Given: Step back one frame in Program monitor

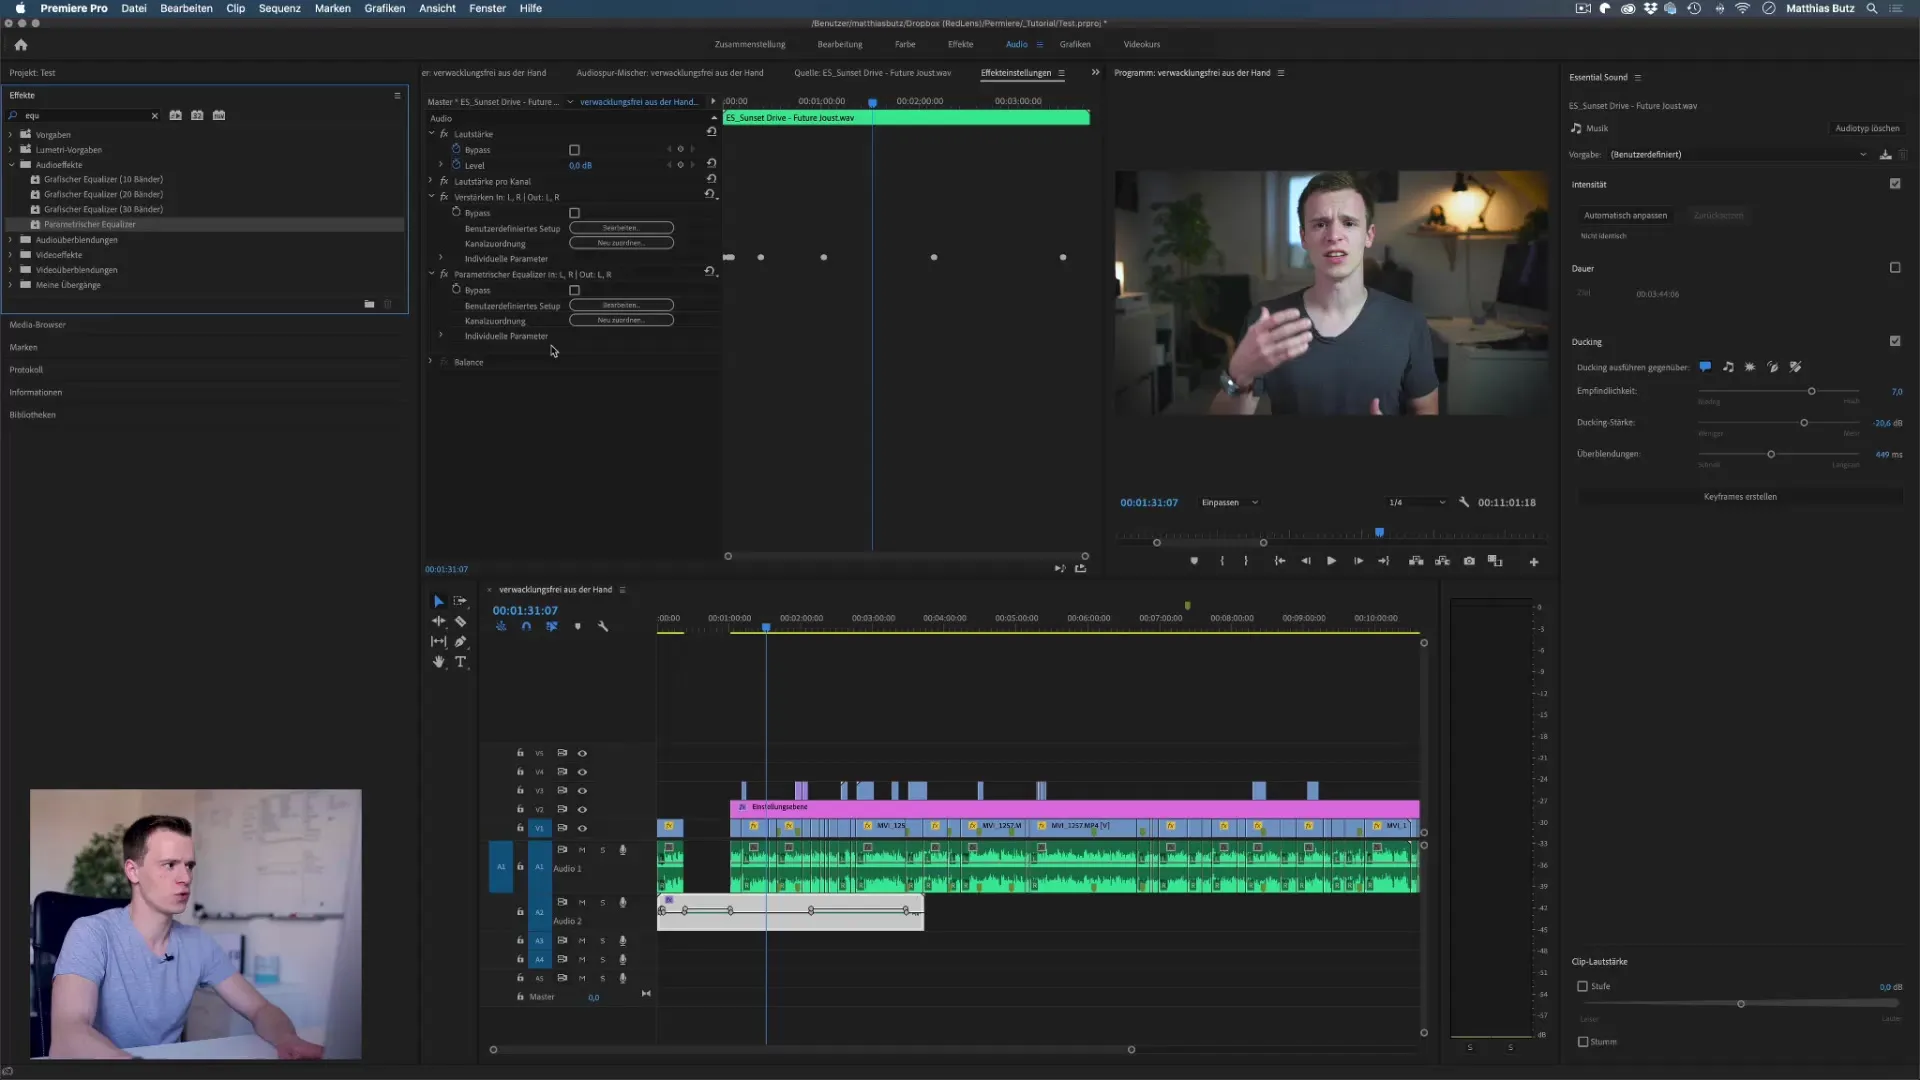Looking at the screenshot, I should (x=1305, y=561).
